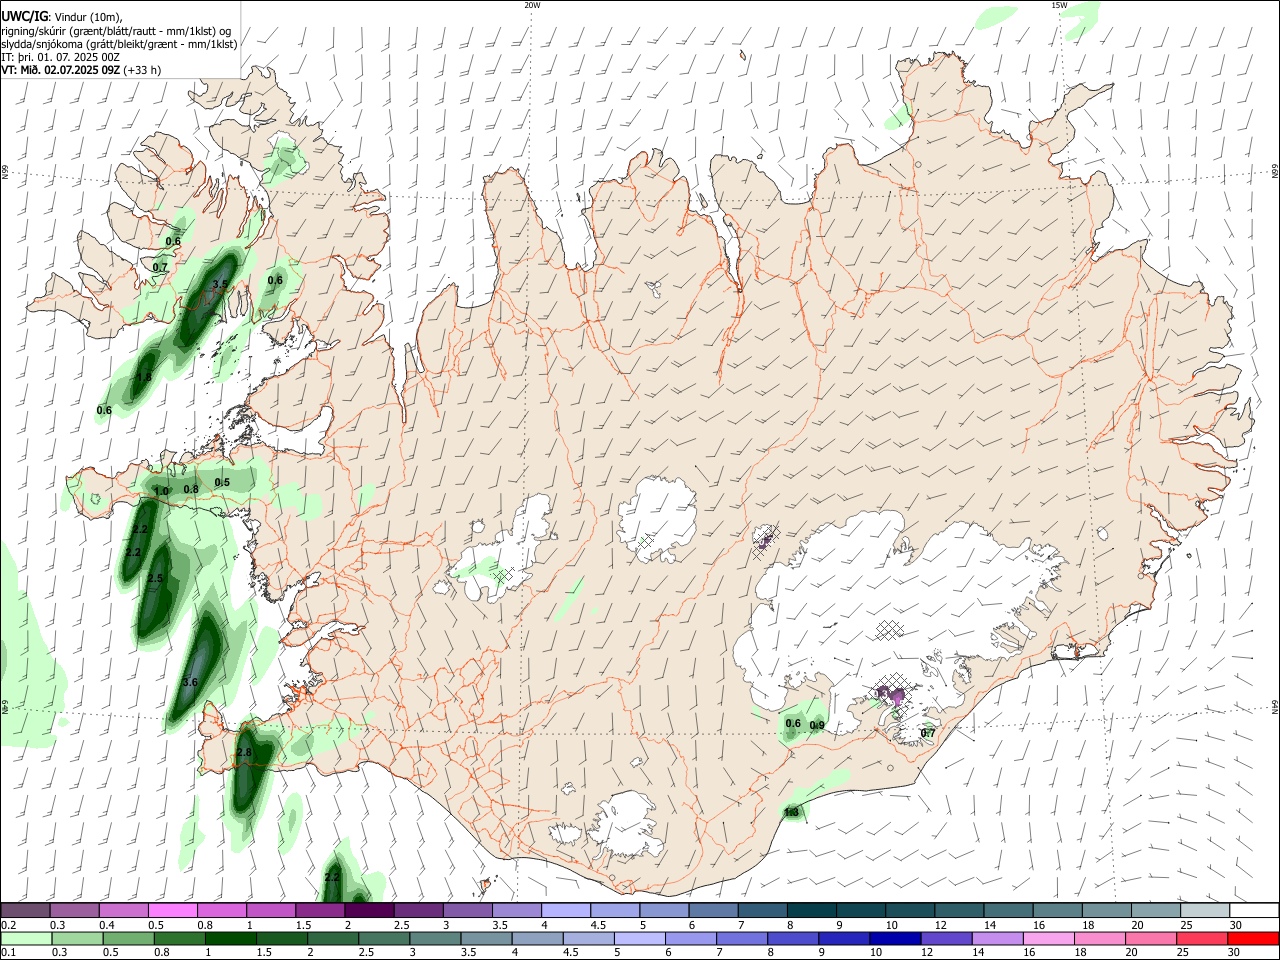Click the 20W longitude label at the top

click(533, 5)
